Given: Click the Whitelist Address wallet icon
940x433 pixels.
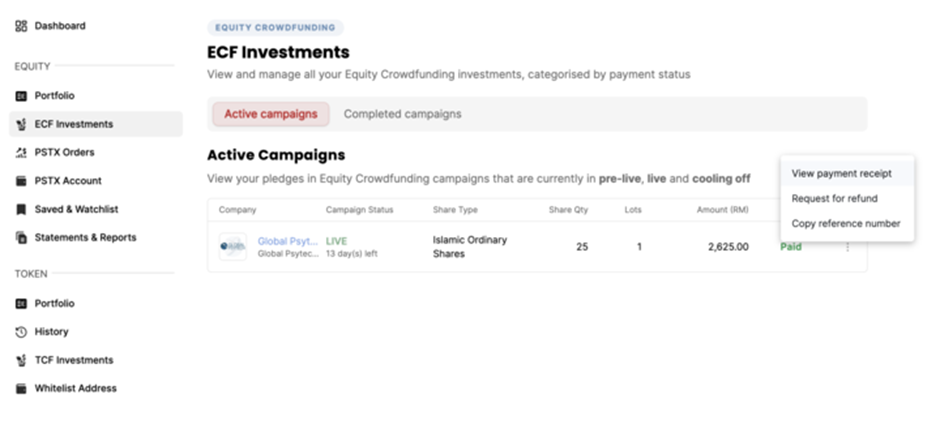Looking at the screenshot, I should pyautogui.click(x=21, y=389).
